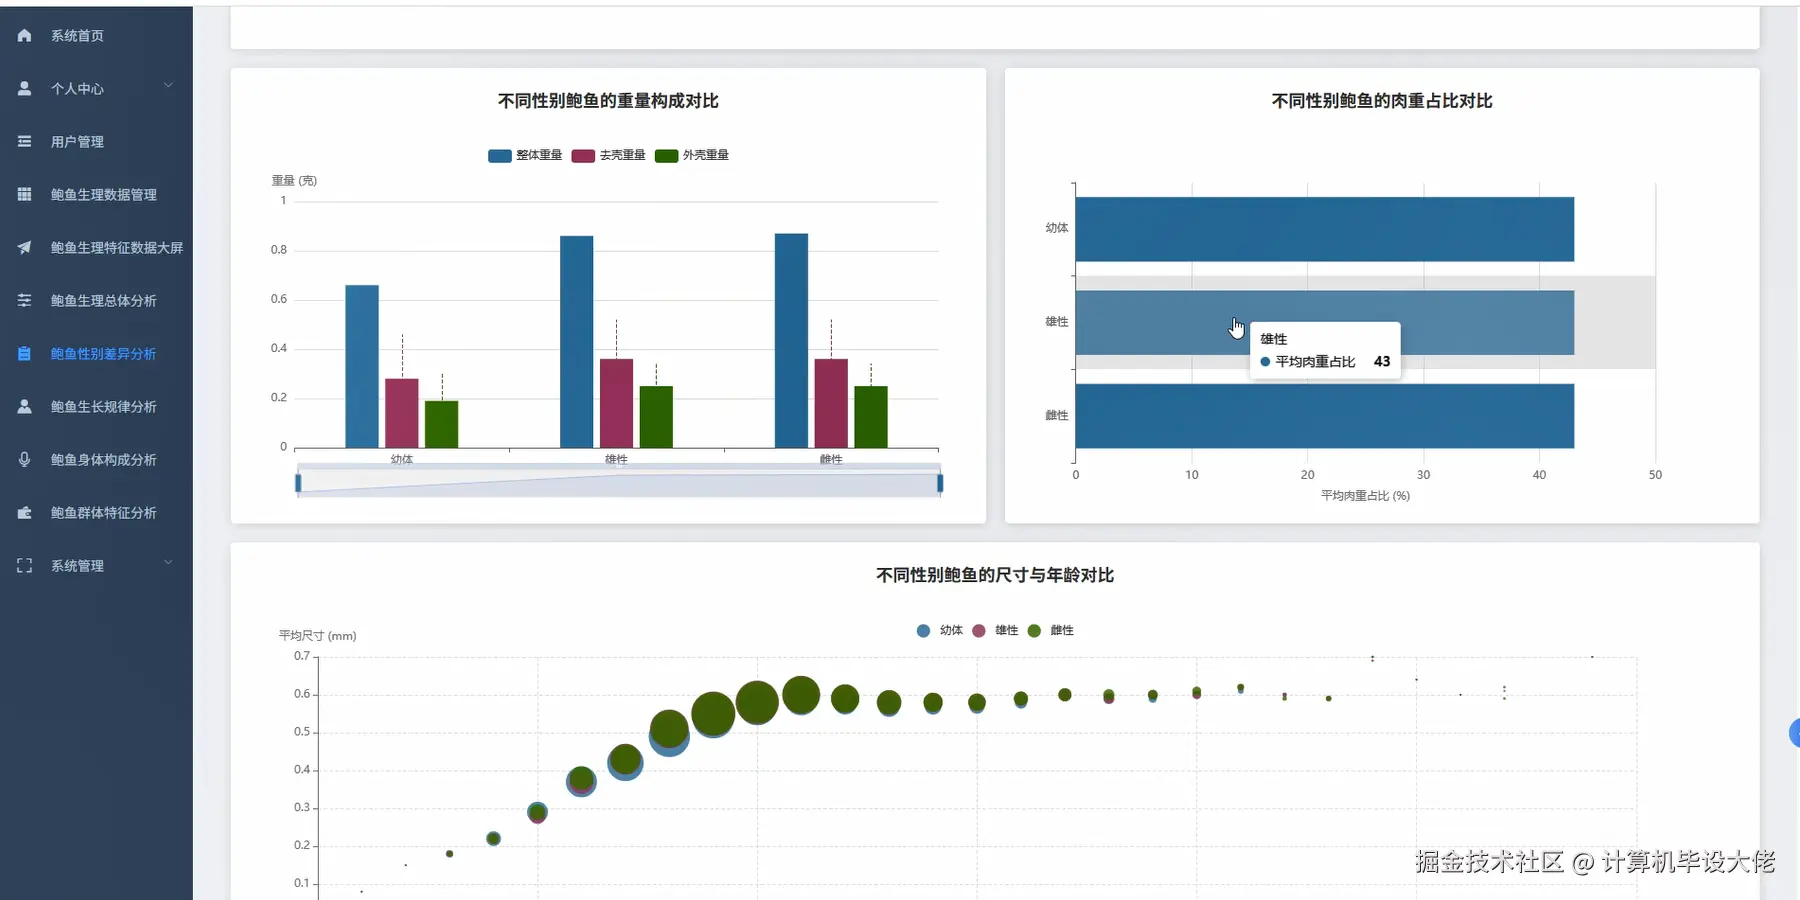Screen dimensions: 1800x900
Task: Click the folder icon beside 鲍鱼群体特征分析
Action: click(x=25, y=513)
